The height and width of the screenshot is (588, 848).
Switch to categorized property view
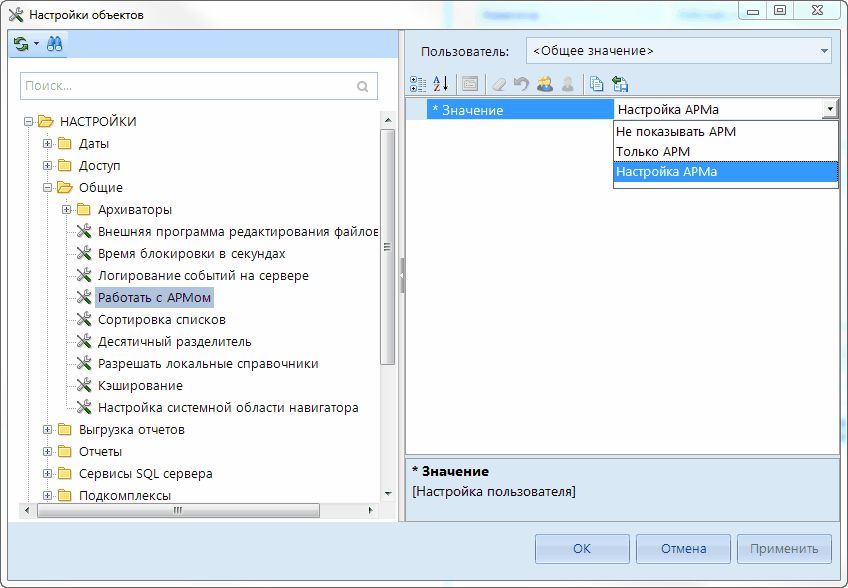[418, 85]
